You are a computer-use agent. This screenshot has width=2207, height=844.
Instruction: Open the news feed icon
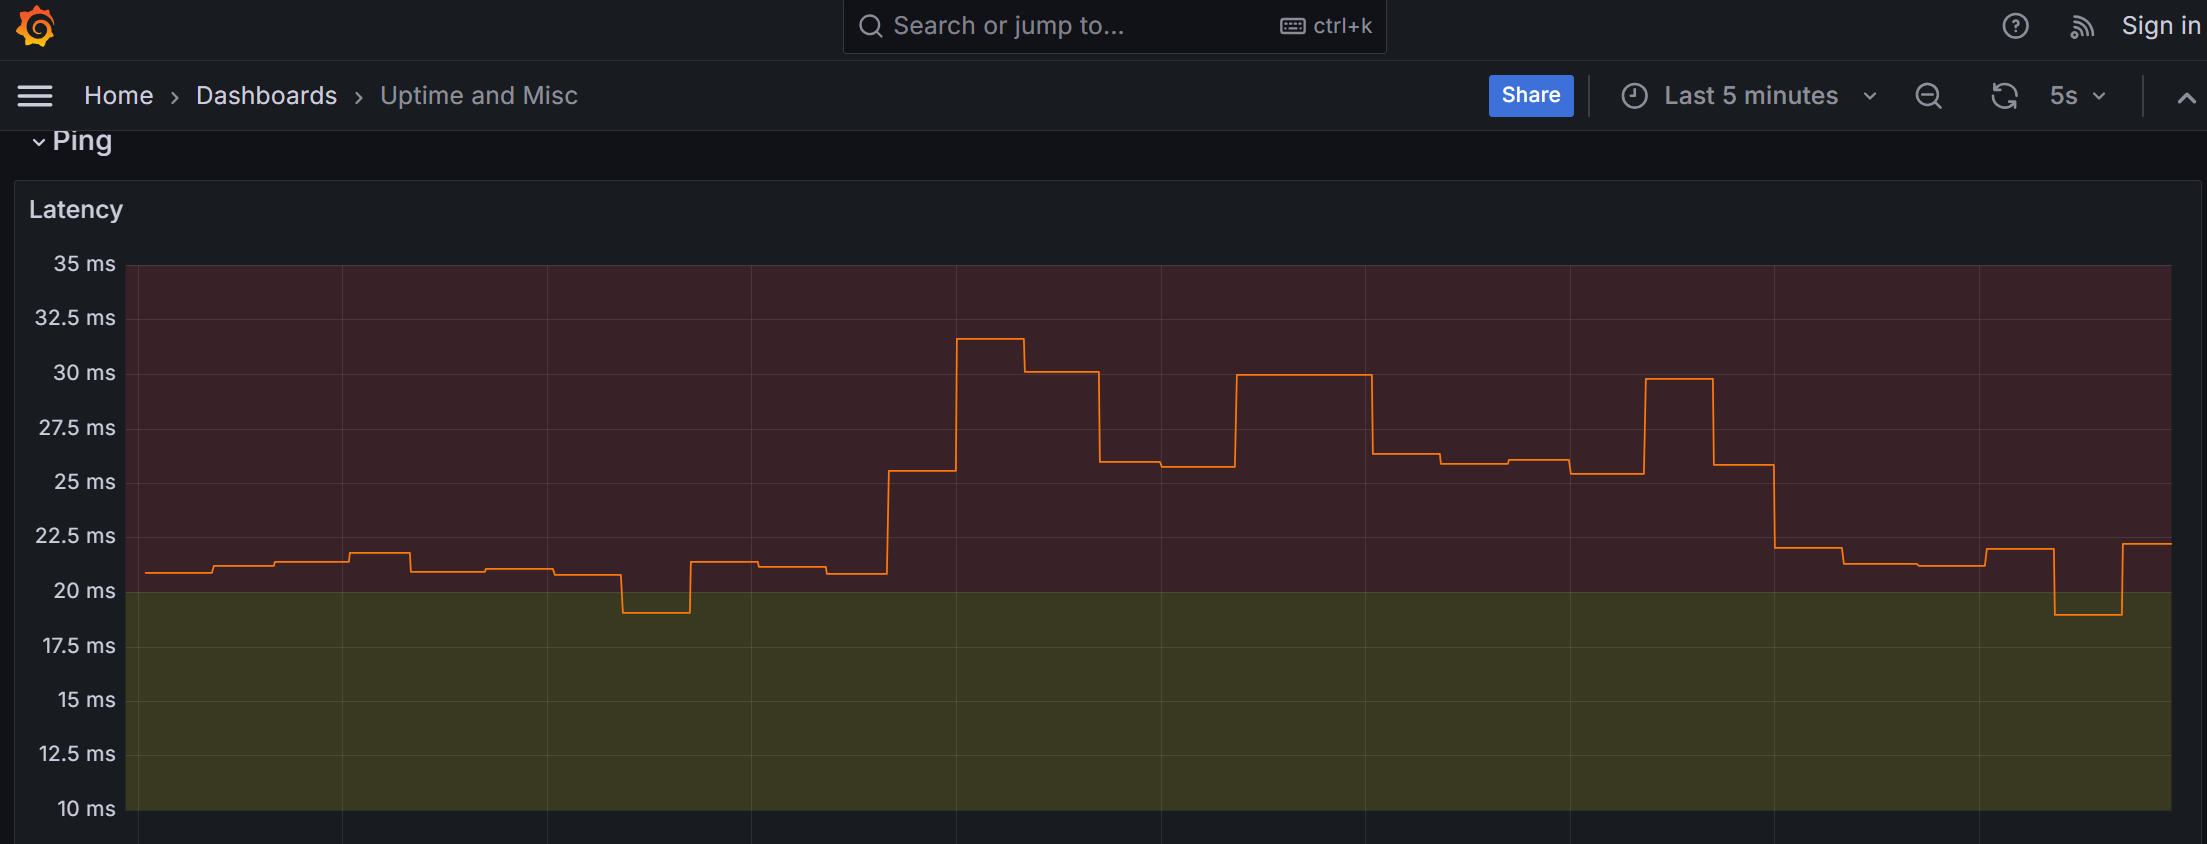2081,27
